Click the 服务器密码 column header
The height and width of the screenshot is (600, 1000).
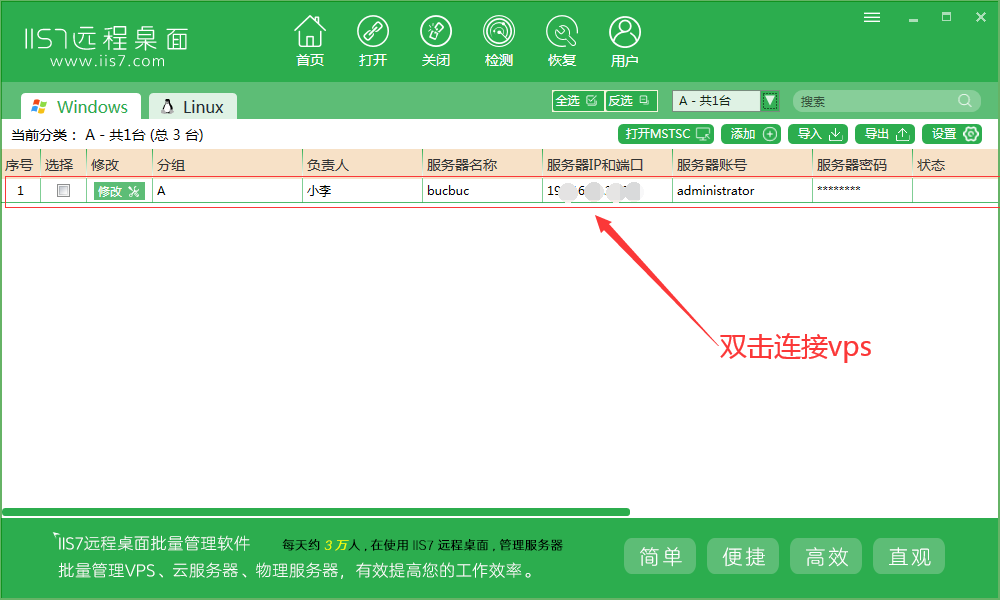(x=862, y=165)
